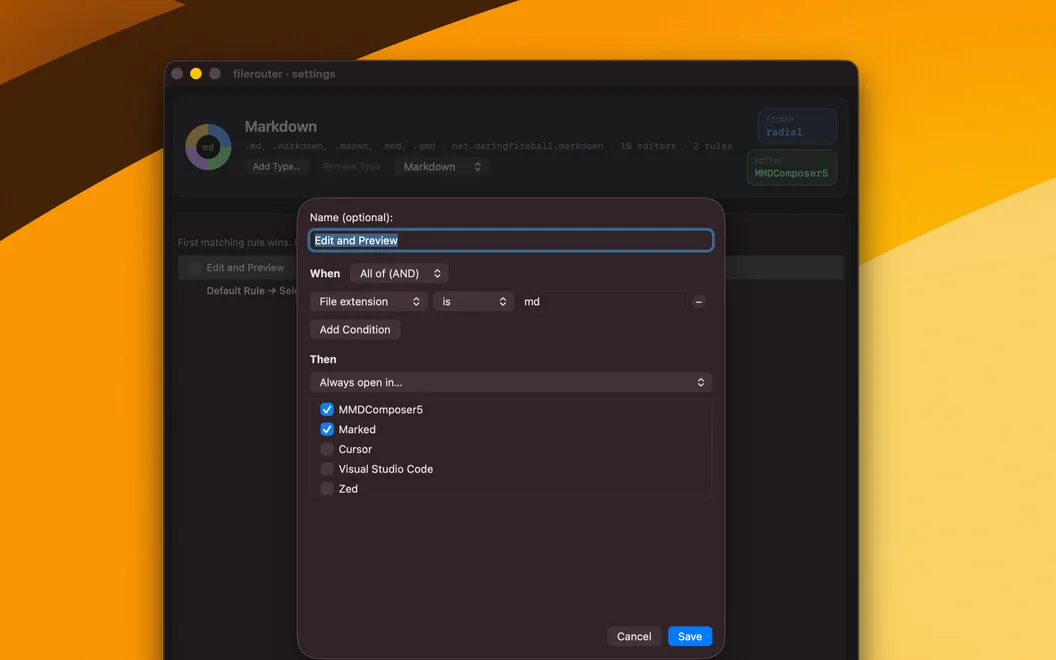Click the Add Type… button

point(276,166)
